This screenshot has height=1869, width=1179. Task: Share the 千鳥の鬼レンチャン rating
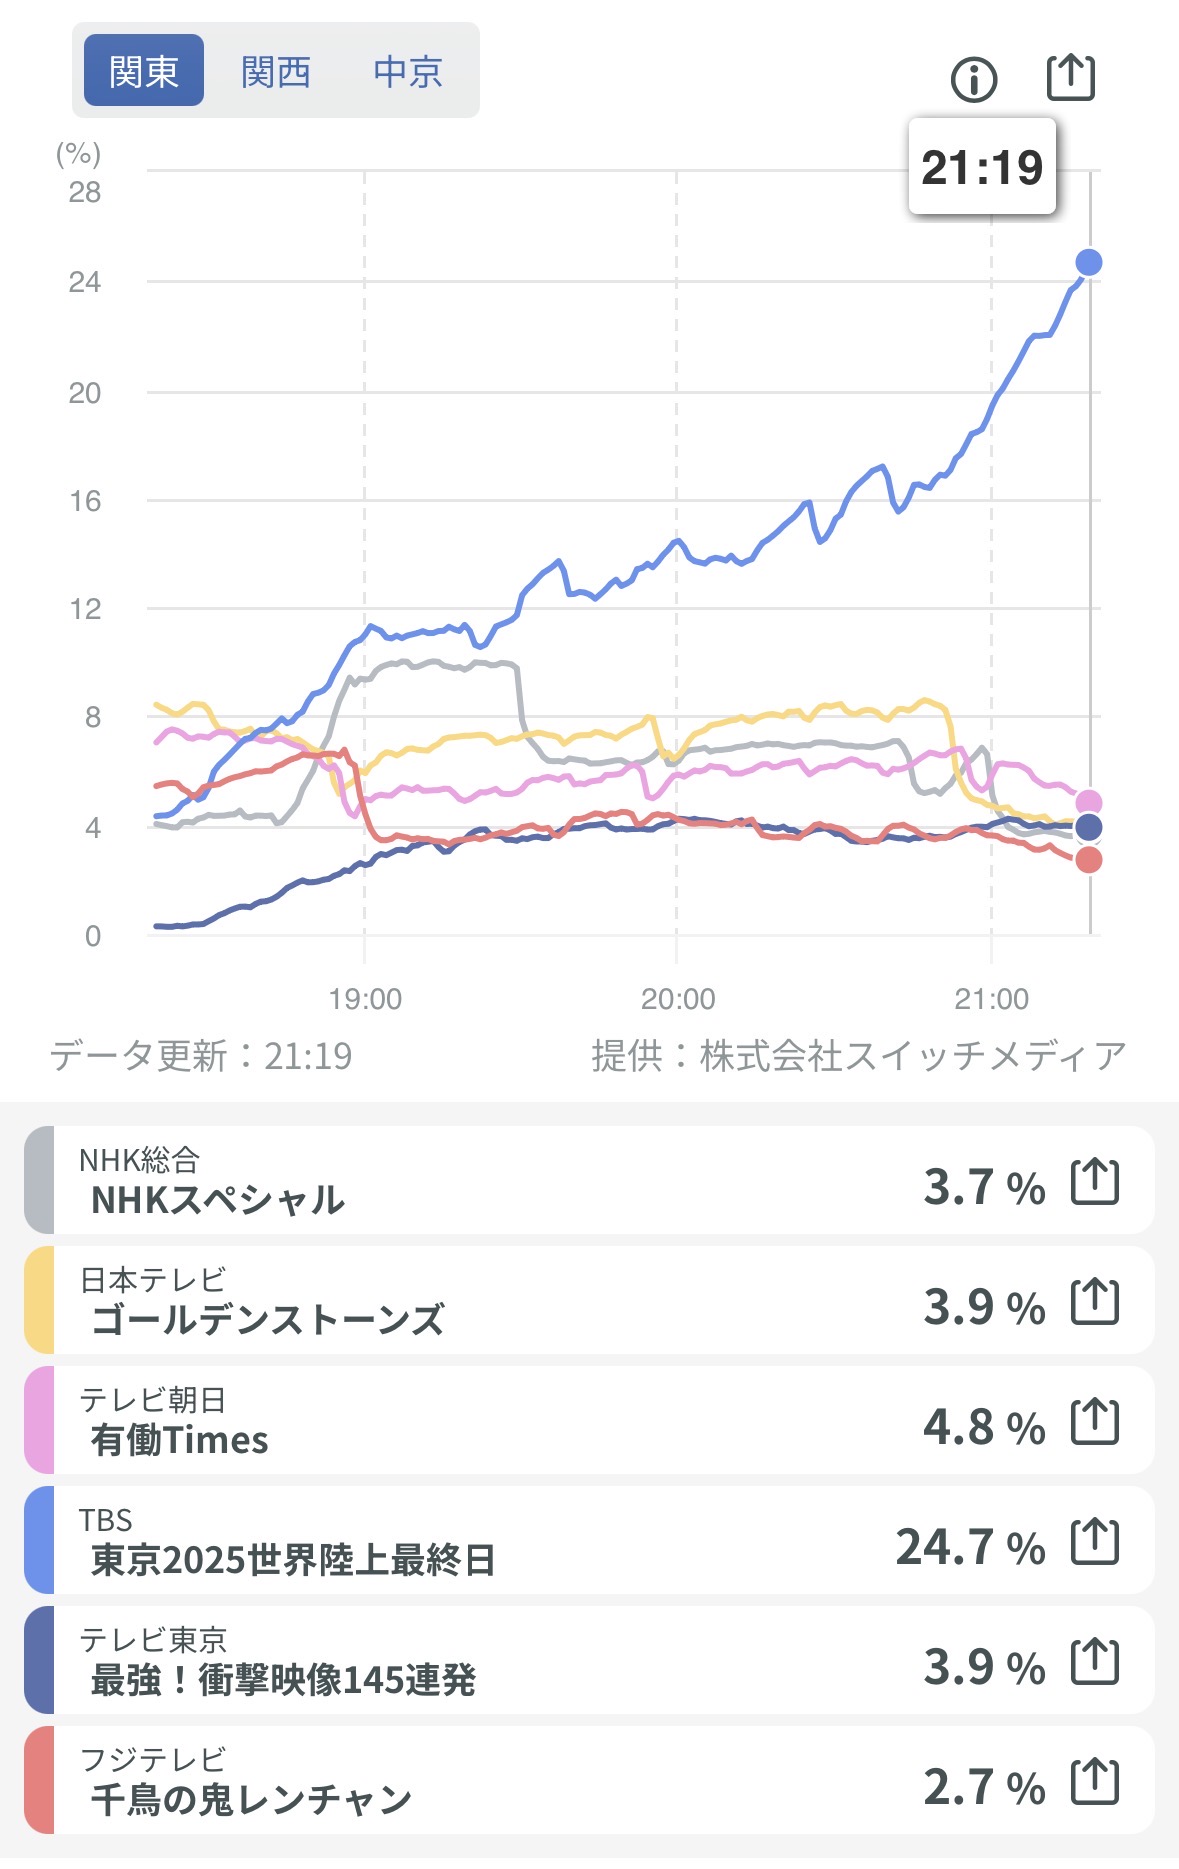(1094, 1782)
